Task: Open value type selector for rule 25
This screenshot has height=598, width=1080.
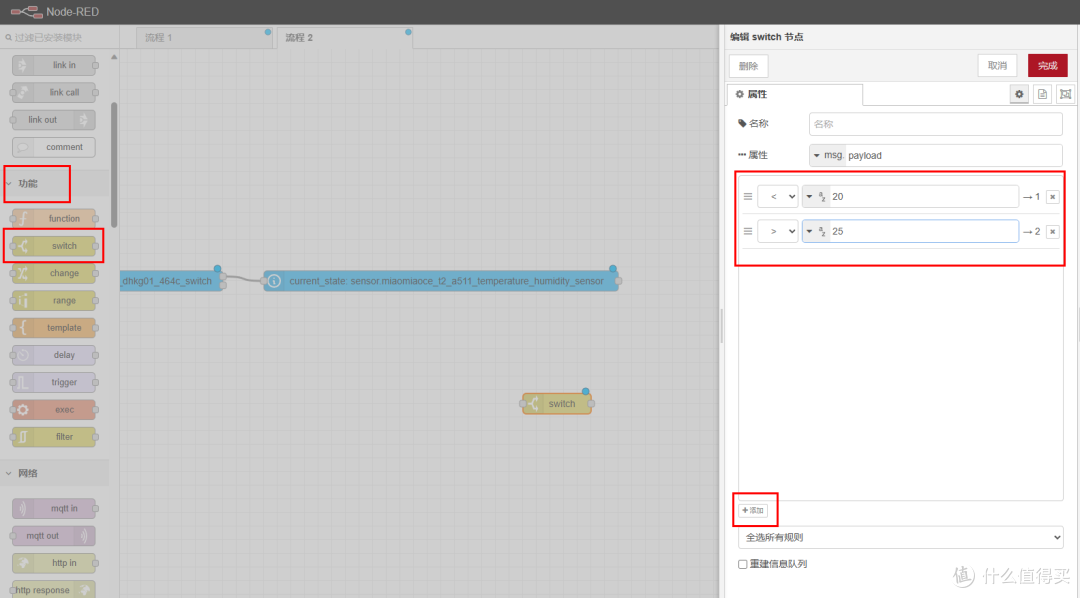Action: tap(816, 231)
